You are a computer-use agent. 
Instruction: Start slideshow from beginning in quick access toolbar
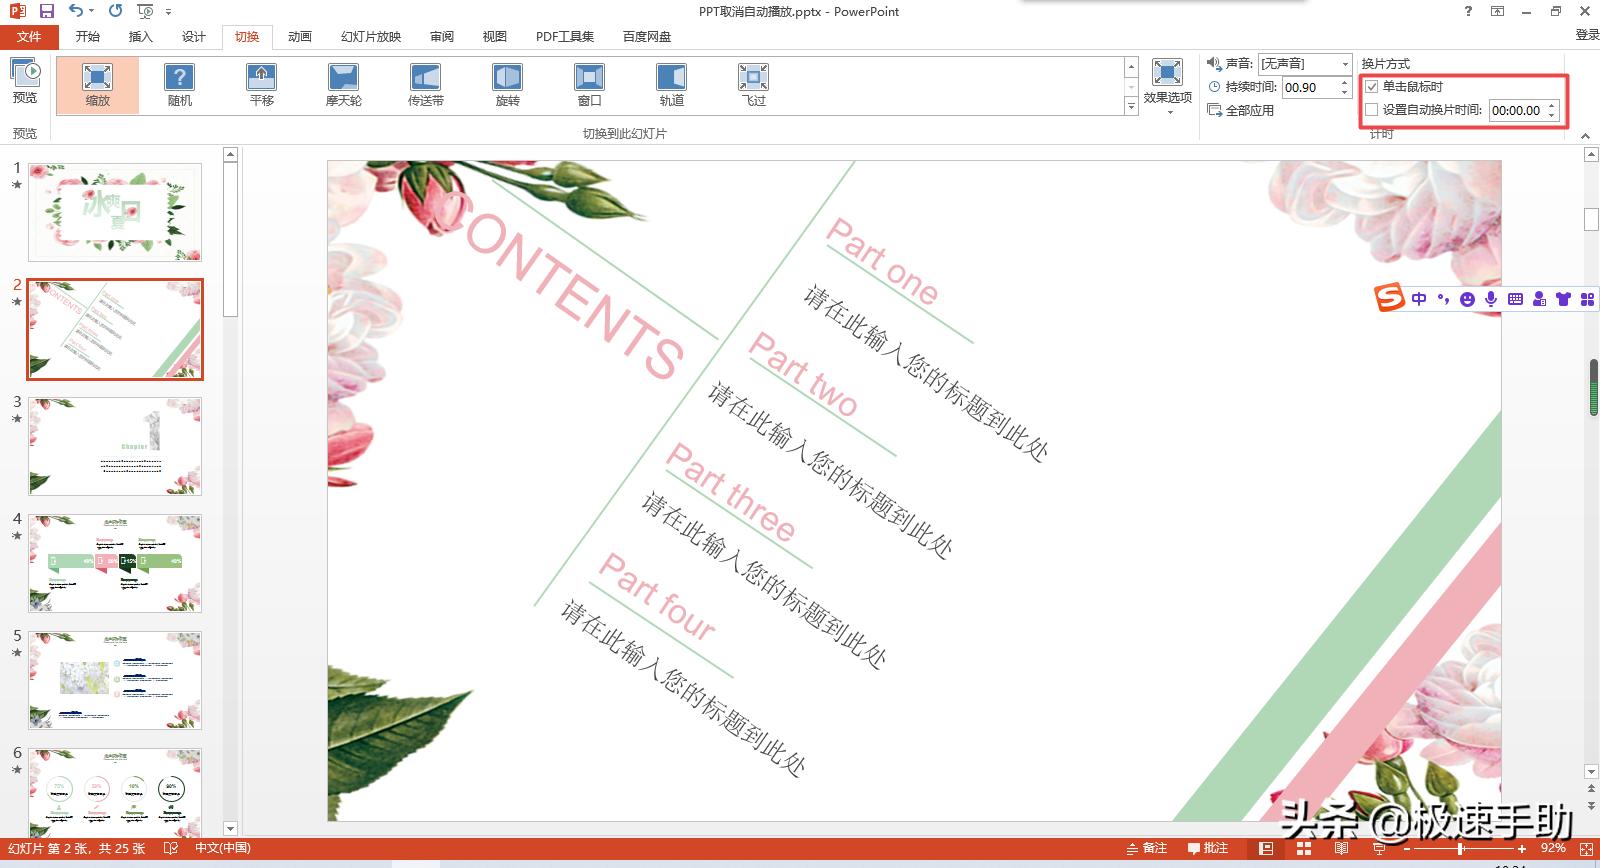point(146,11)
